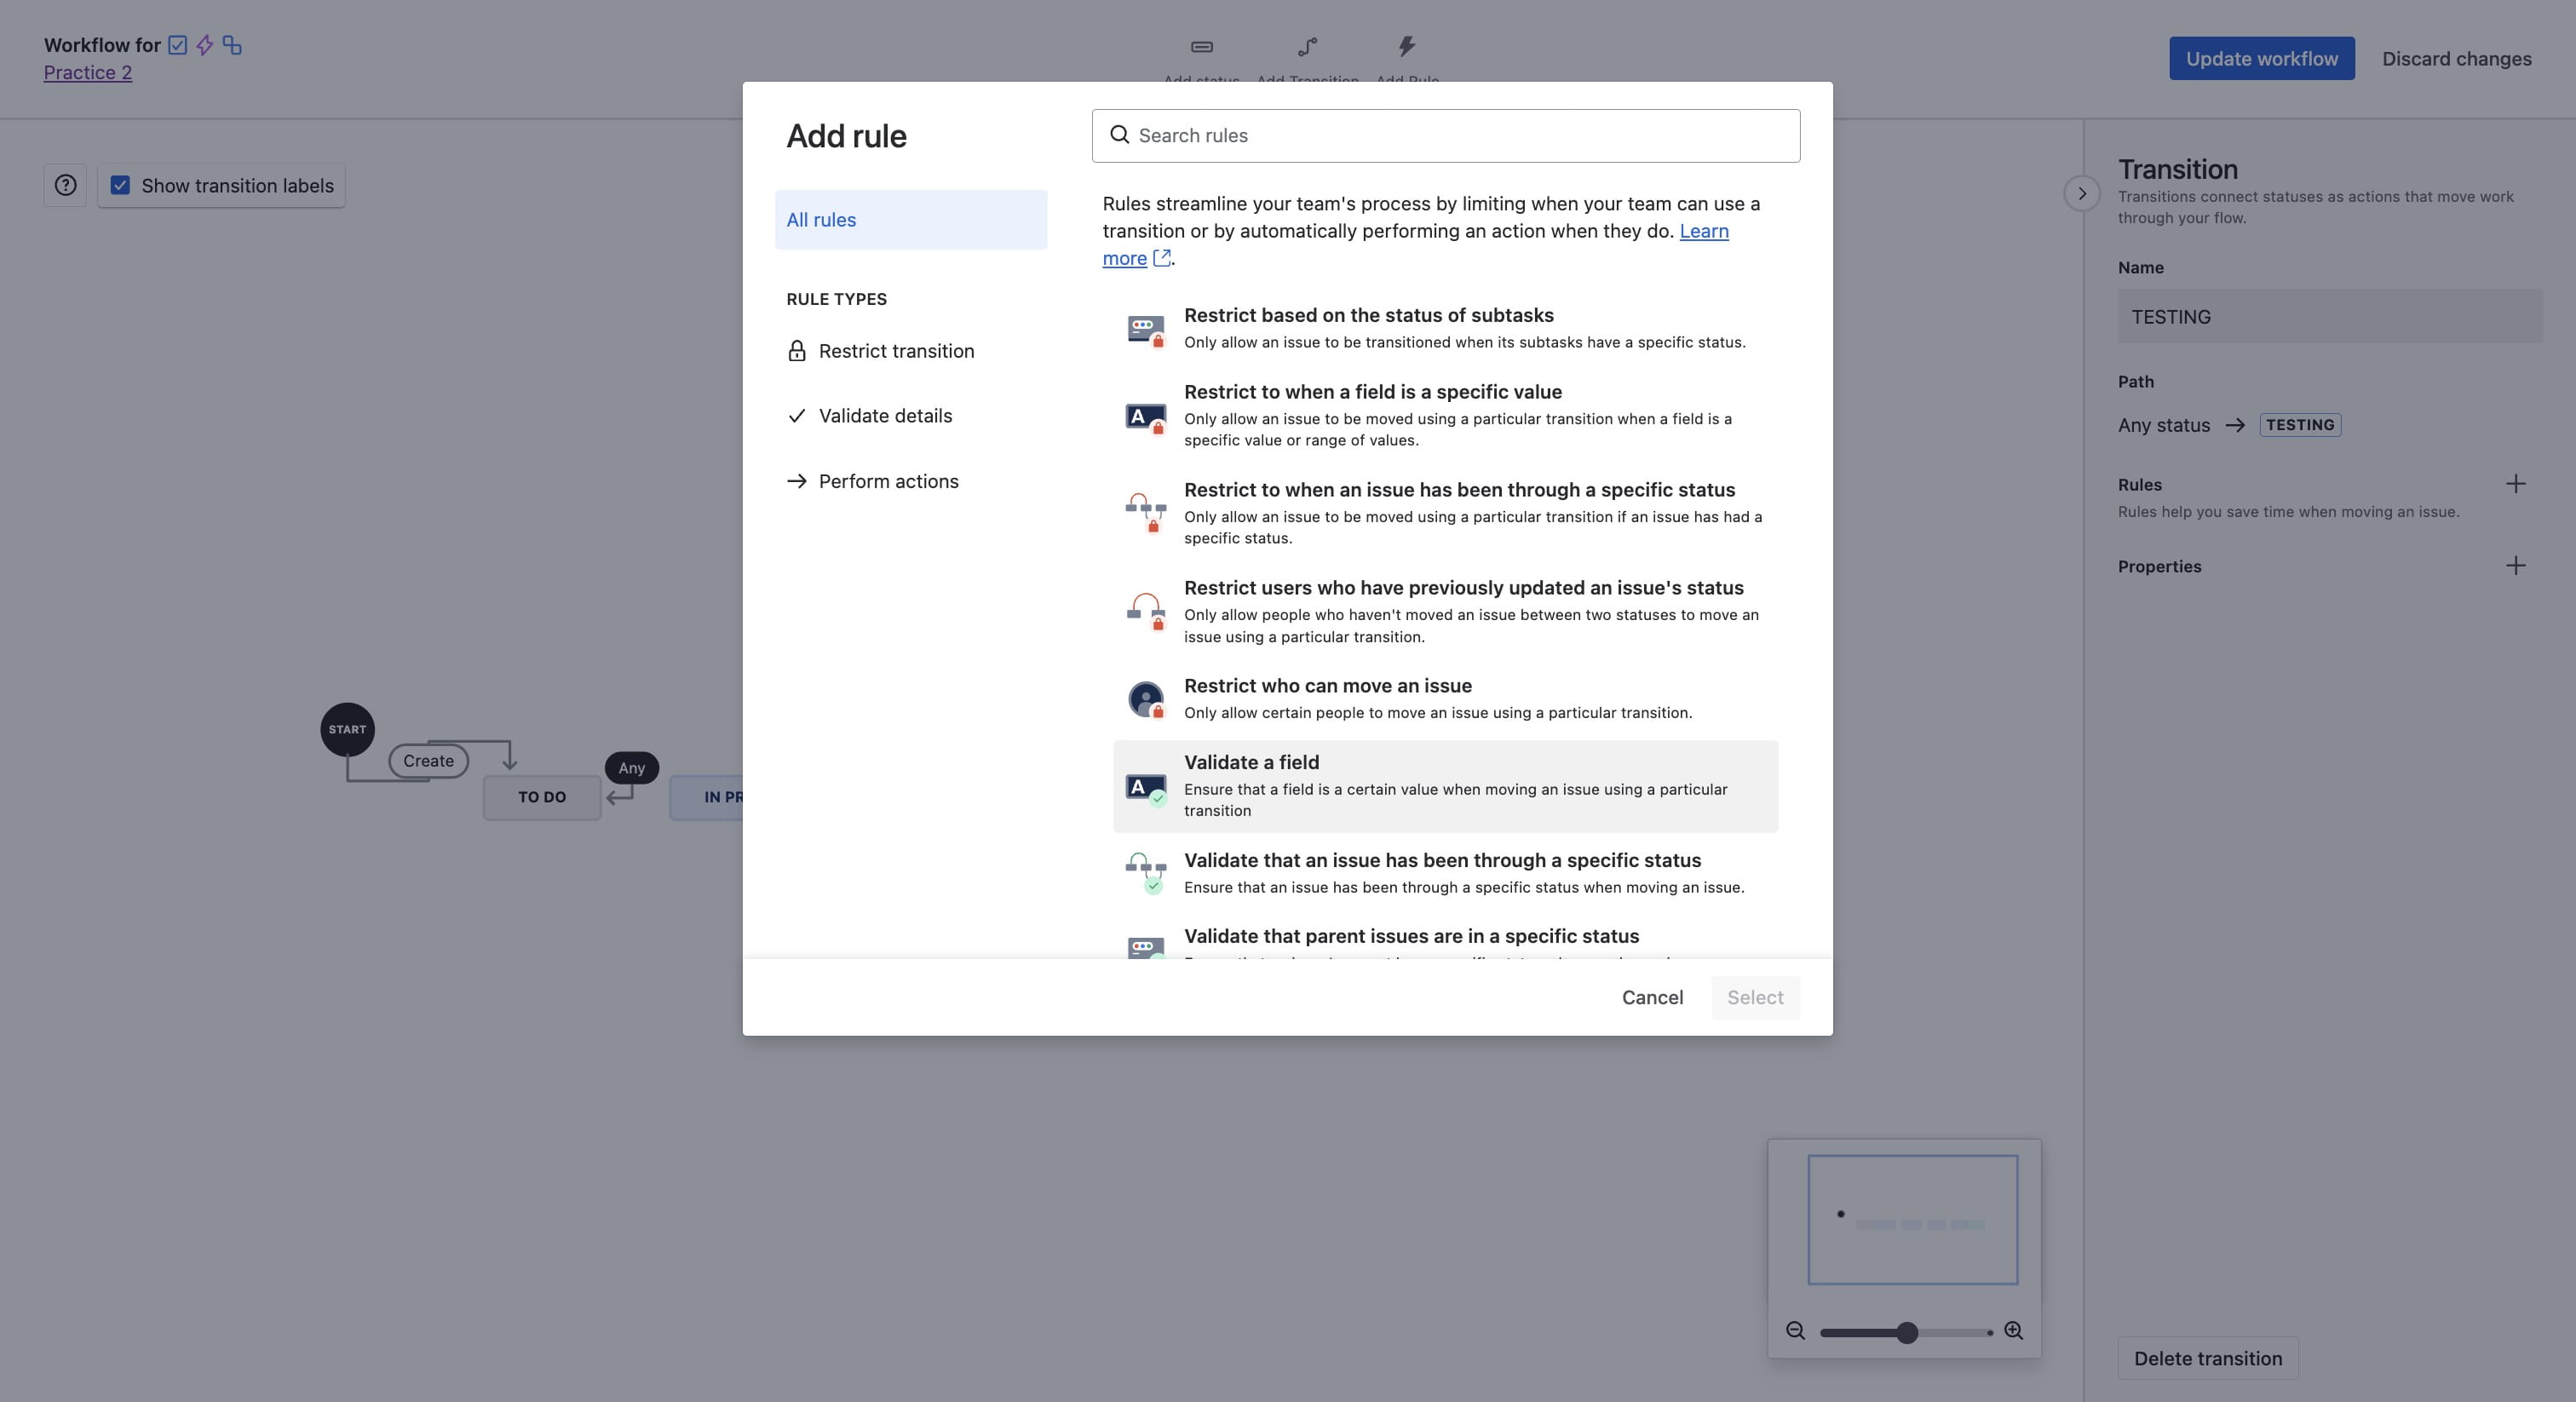Click the checkmark icon beside Validate details
2576x1402 pixels.
(797, 416)
